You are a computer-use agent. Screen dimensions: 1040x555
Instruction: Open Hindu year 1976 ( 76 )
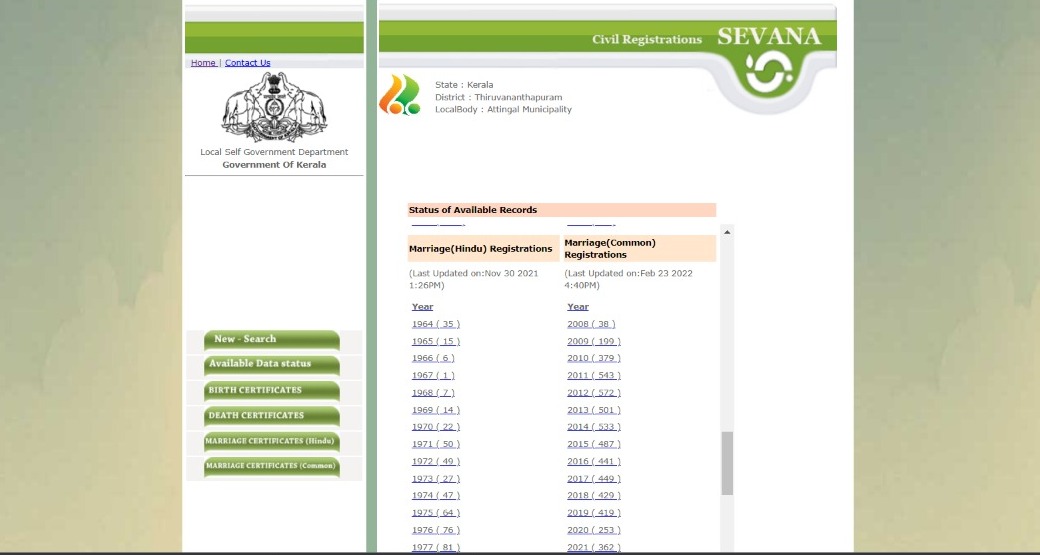(436, 530)
